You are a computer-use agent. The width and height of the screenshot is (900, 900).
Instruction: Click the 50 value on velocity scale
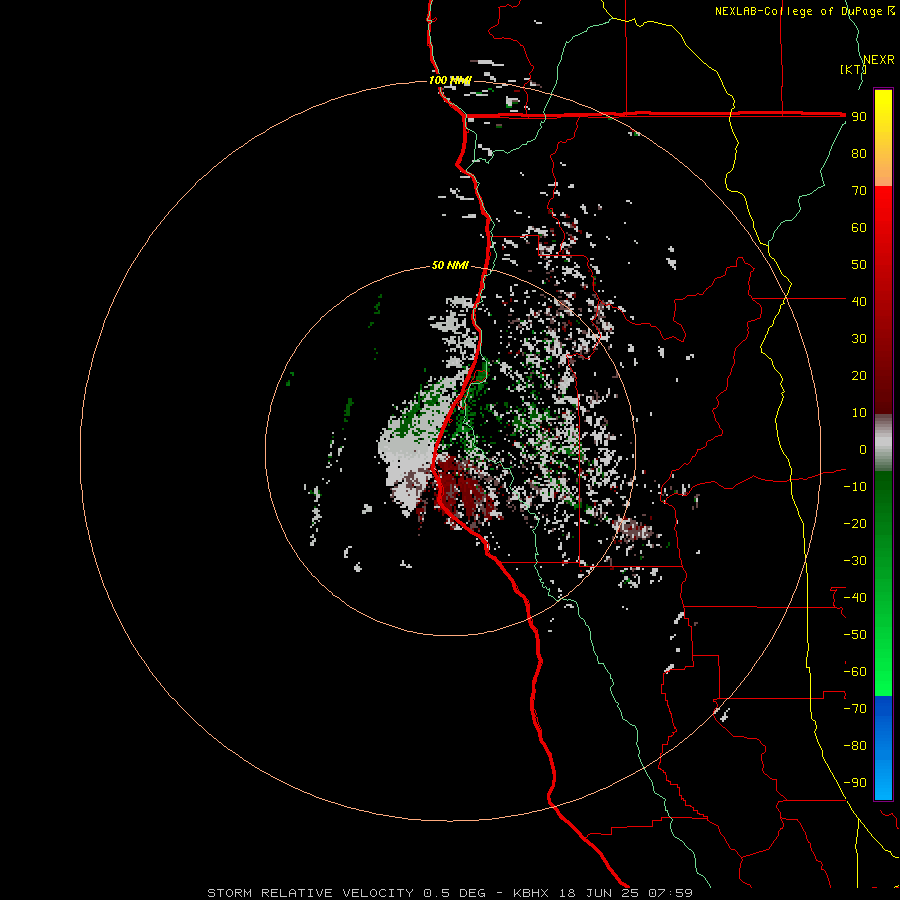(x=859, y=265)
